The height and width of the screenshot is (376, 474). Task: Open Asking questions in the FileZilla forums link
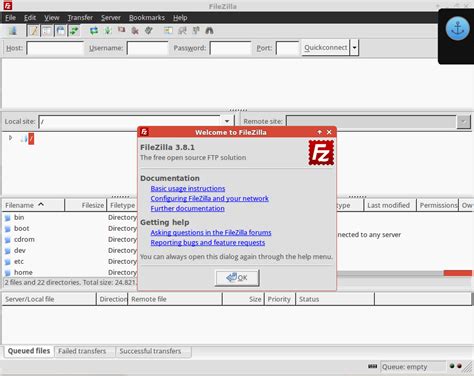pos(211,232)
